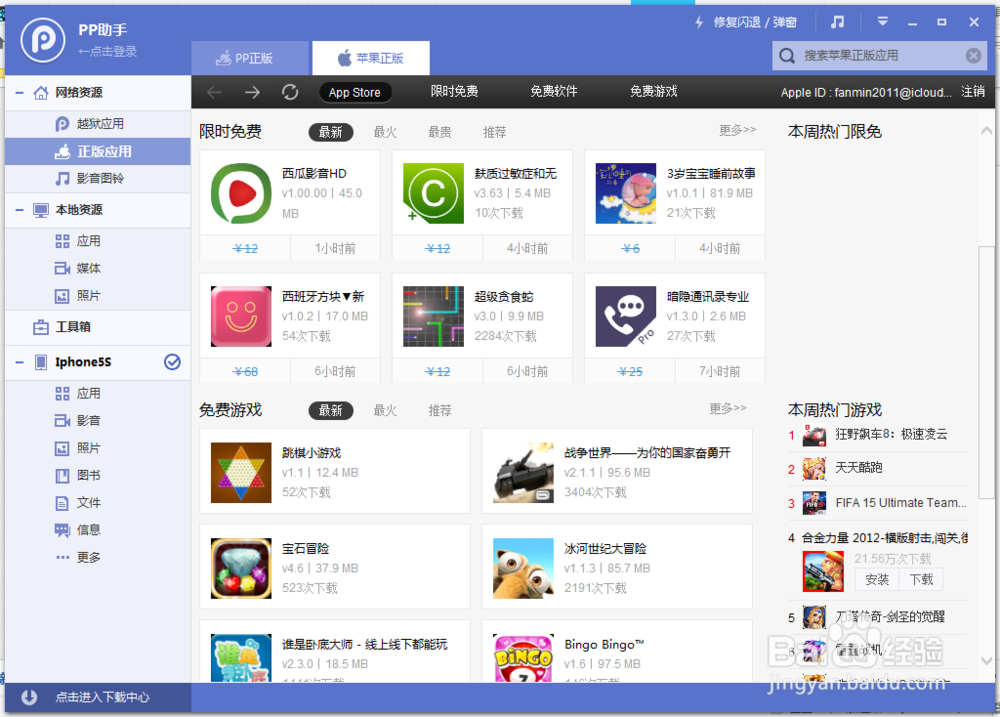Open the 西班牙方块 smiley icon
Screen dimensions: 1000x717
(241, 316)
